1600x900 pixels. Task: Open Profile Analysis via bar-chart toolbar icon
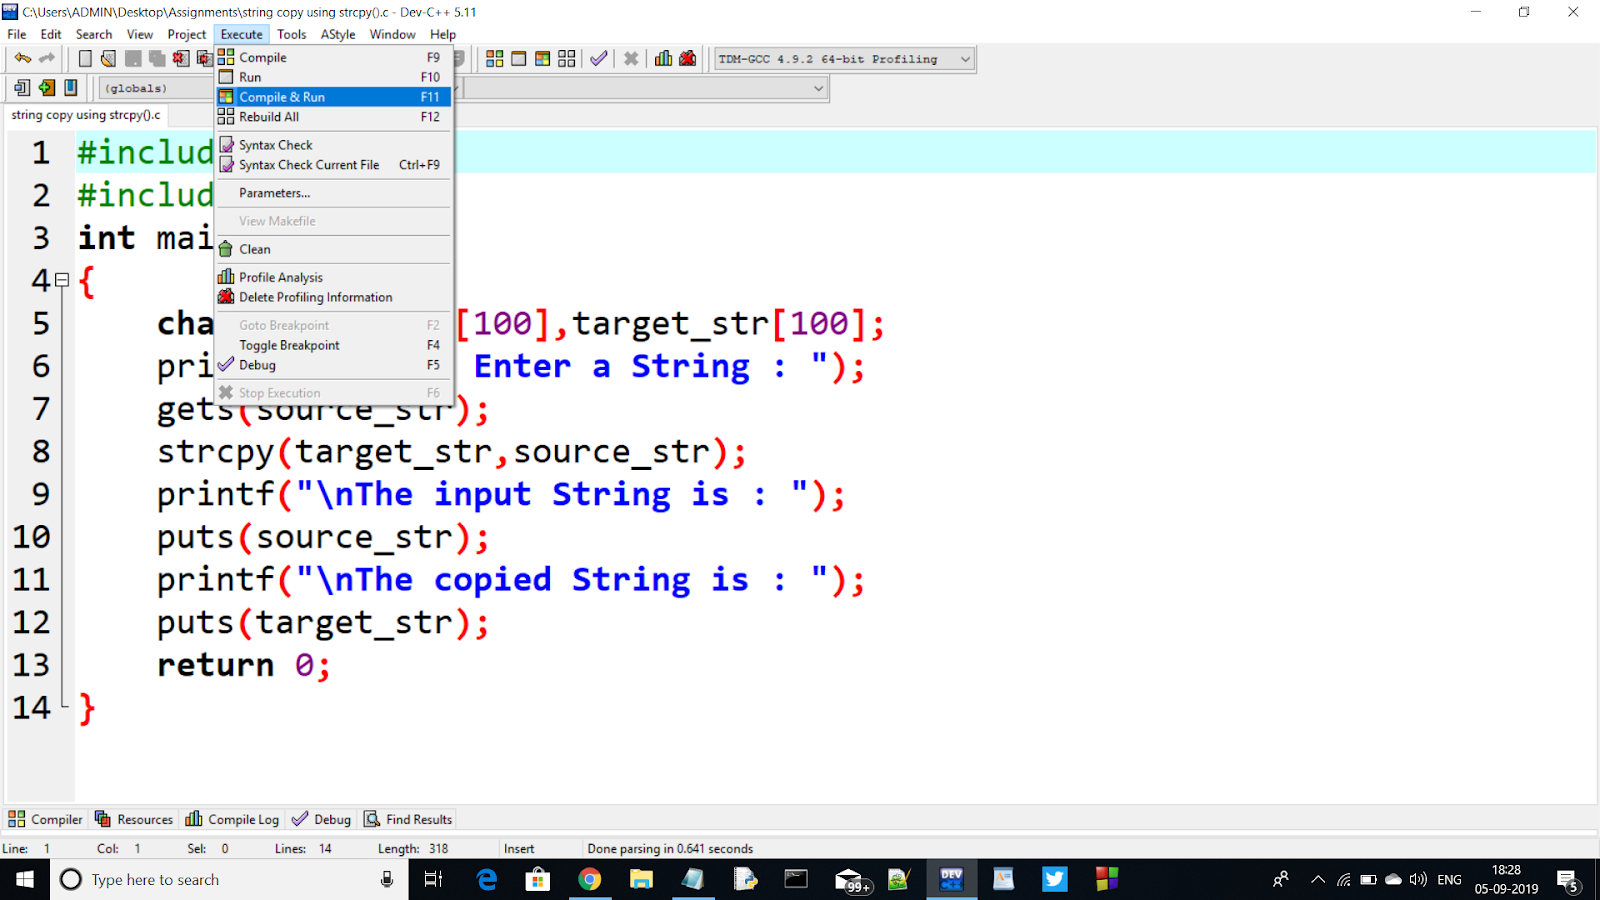[x=662, y=58]
